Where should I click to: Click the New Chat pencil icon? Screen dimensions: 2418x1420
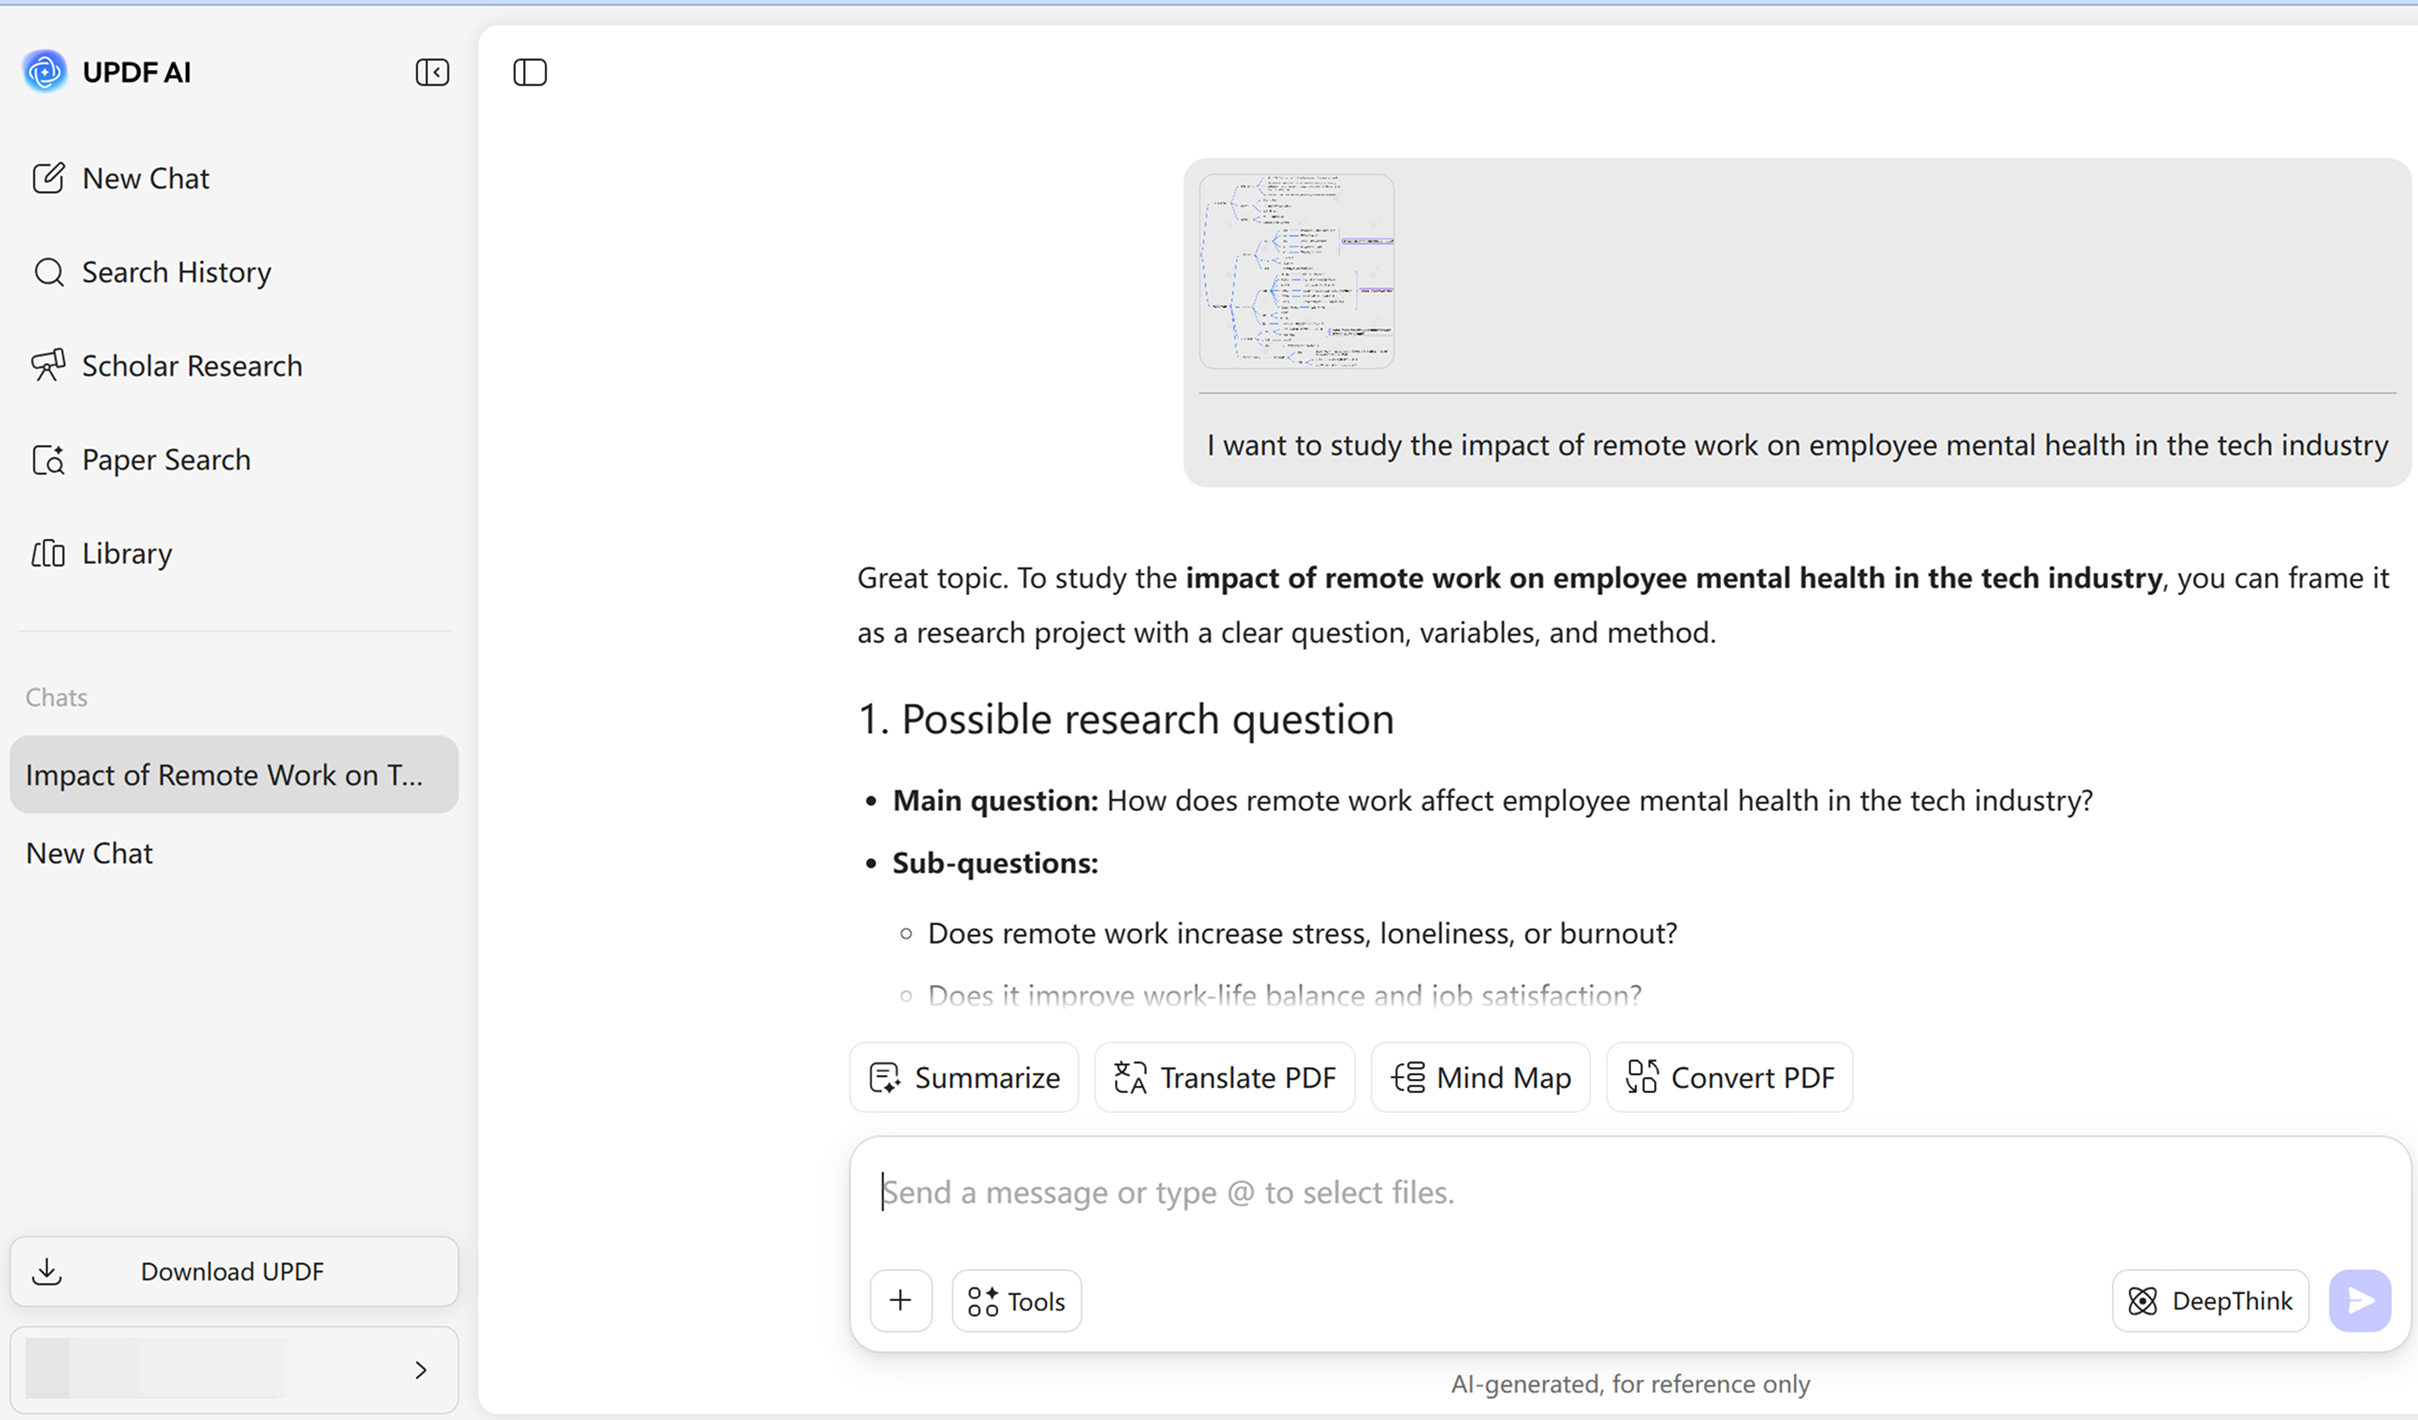pyautogui.click(x=48, y=178)
